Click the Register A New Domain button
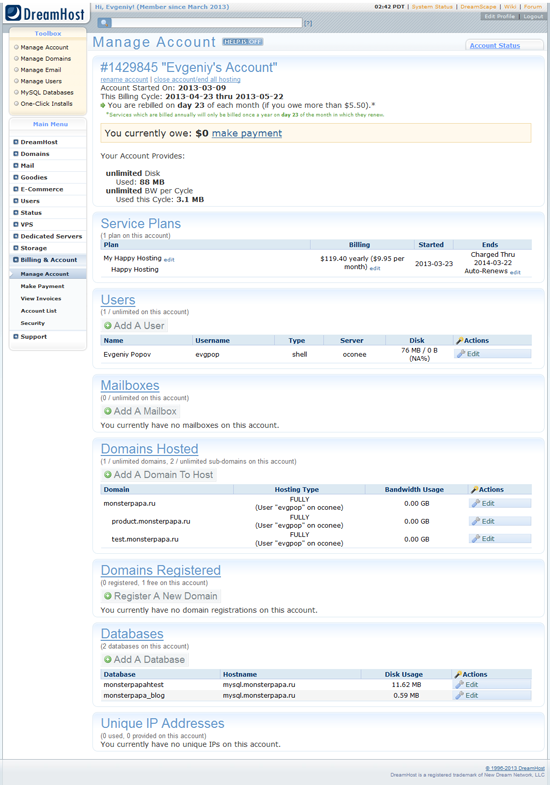 (x=161, y=596)
